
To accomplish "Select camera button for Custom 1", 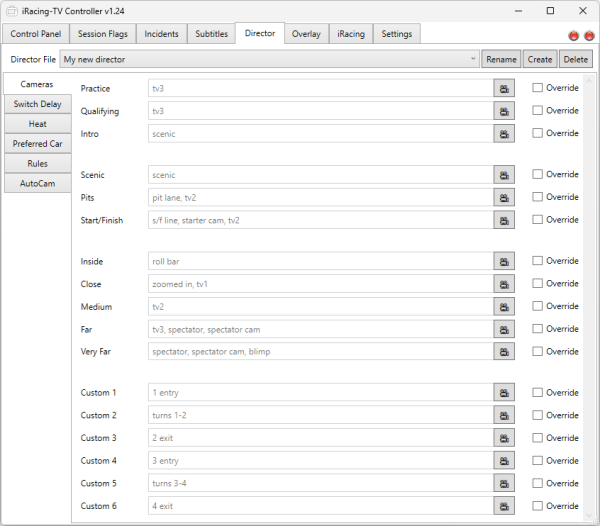I will pyautogui.click(x=504, y=393).
